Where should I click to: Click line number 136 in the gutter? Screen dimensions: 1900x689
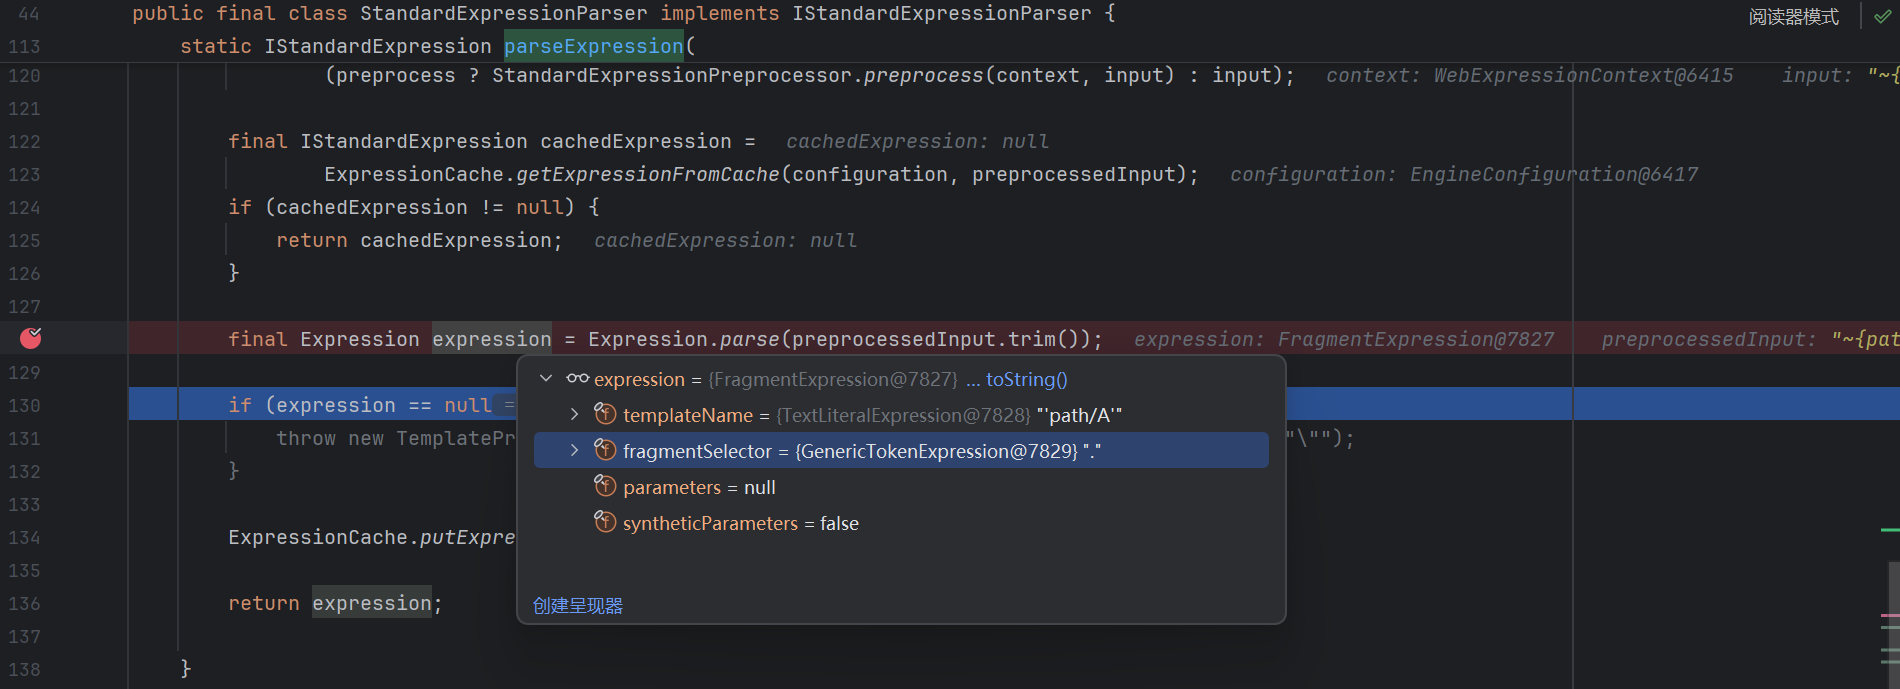25,604
